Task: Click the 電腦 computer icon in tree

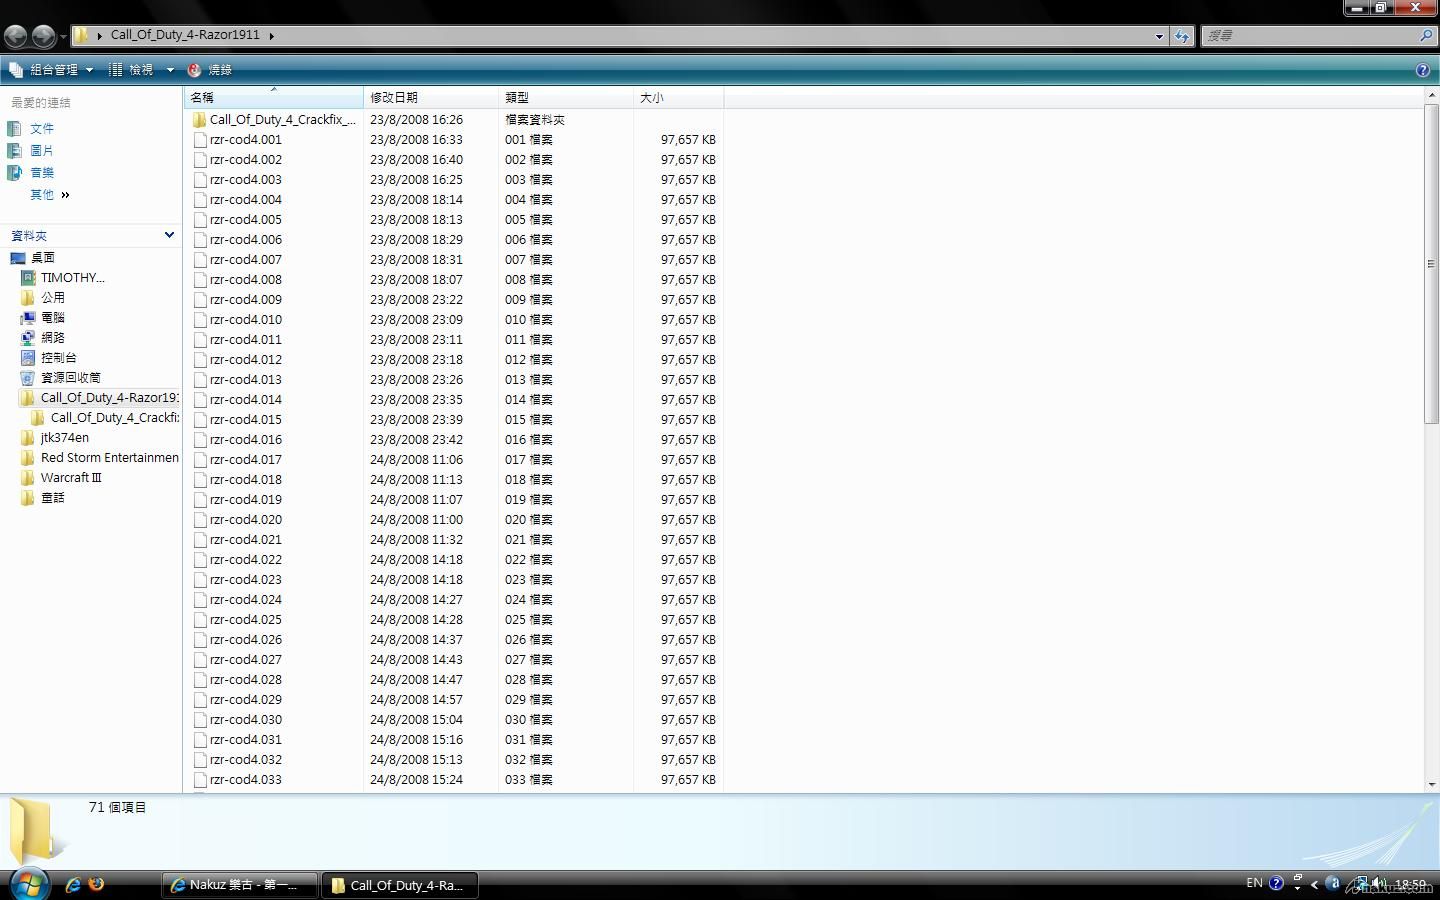Action: pyautogui.click(x=28, y=318)
